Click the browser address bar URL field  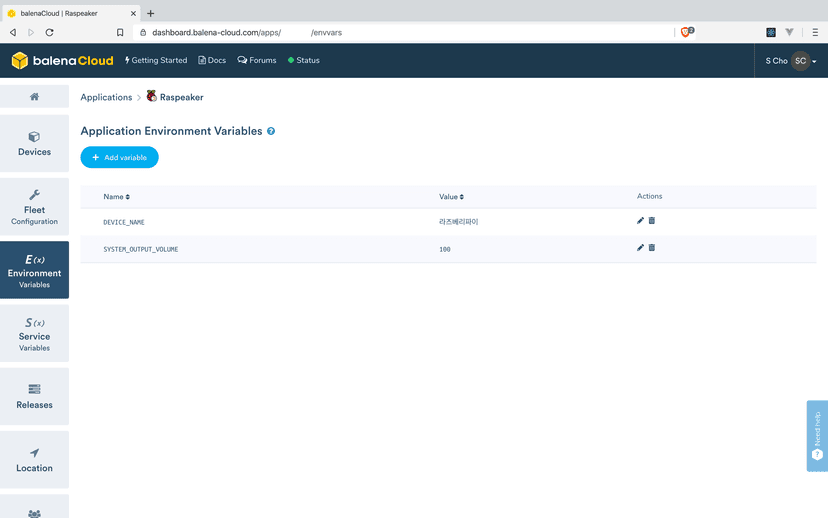[x=400, y=32]
